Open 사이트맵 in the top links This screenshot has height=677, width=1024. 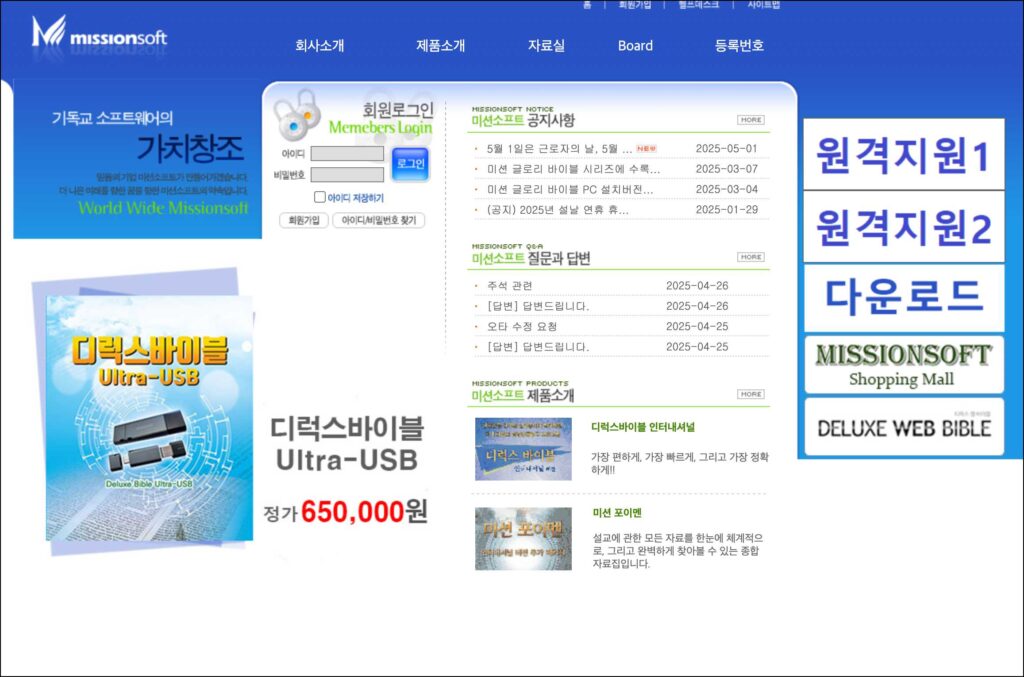tap(763, 5)
